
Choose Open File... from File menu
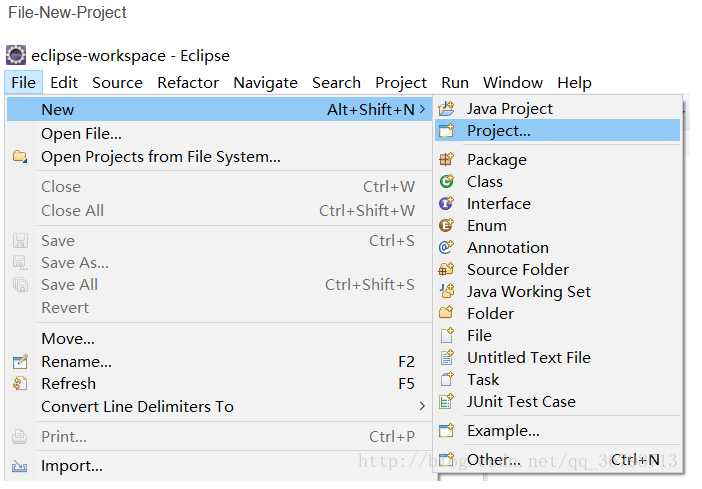click(x=219, y=133)
